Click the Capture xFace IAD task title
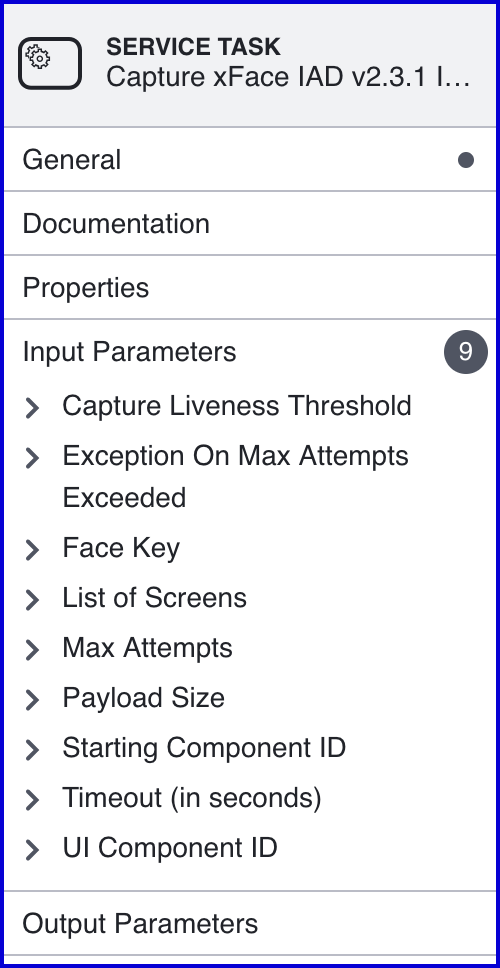500x968 pixels. pyautogui.click(x=288, y=77)
